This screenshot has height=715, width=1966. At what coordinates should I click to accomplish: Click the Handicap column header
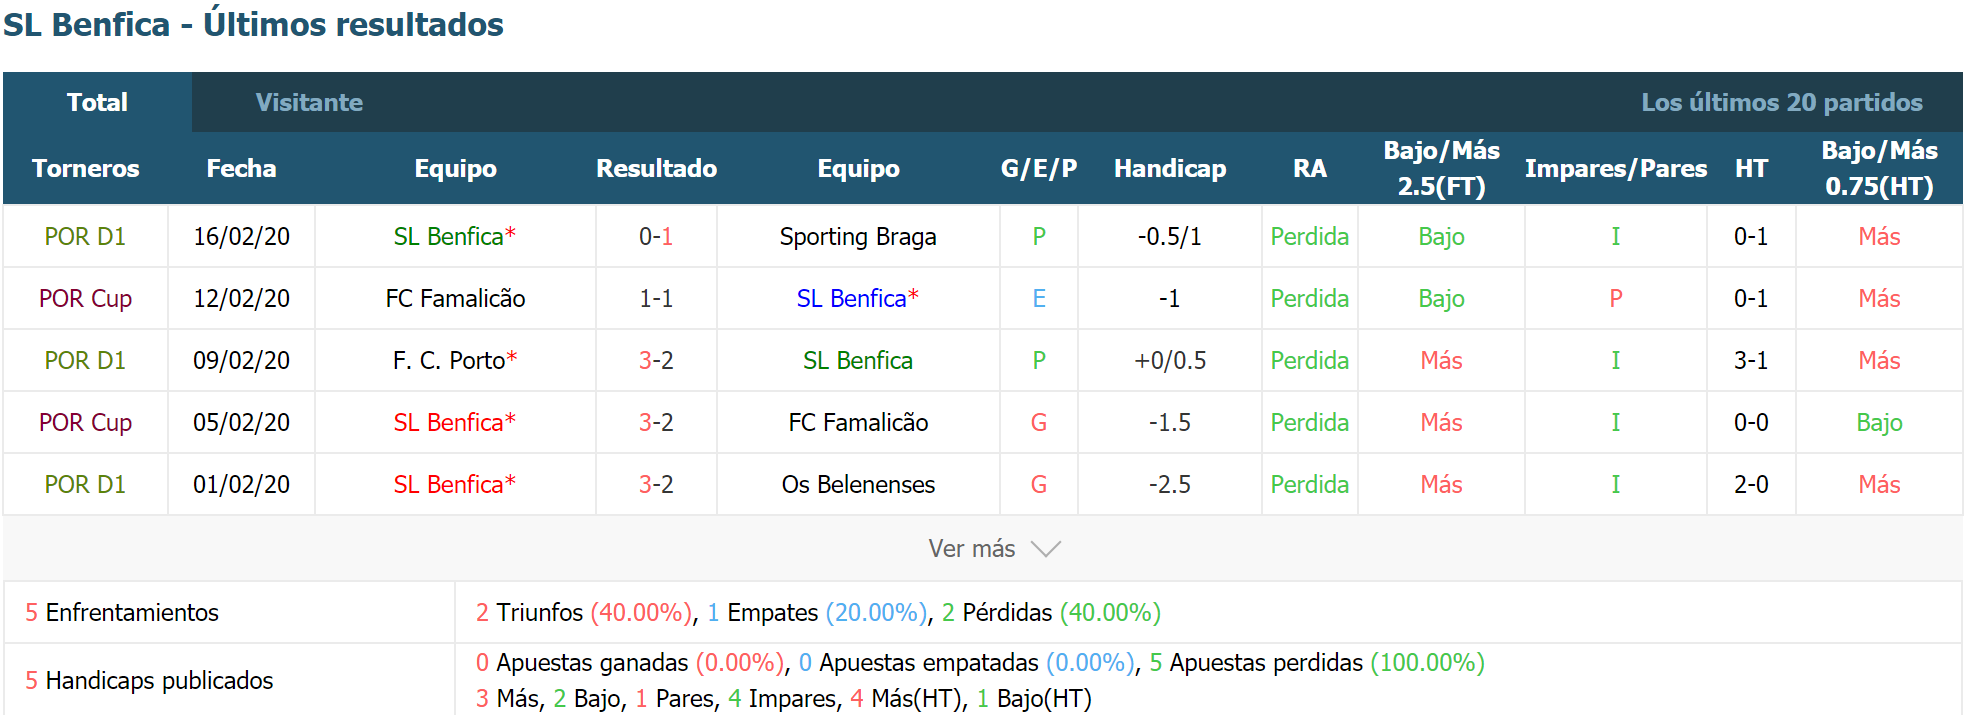pos(1170,168)
